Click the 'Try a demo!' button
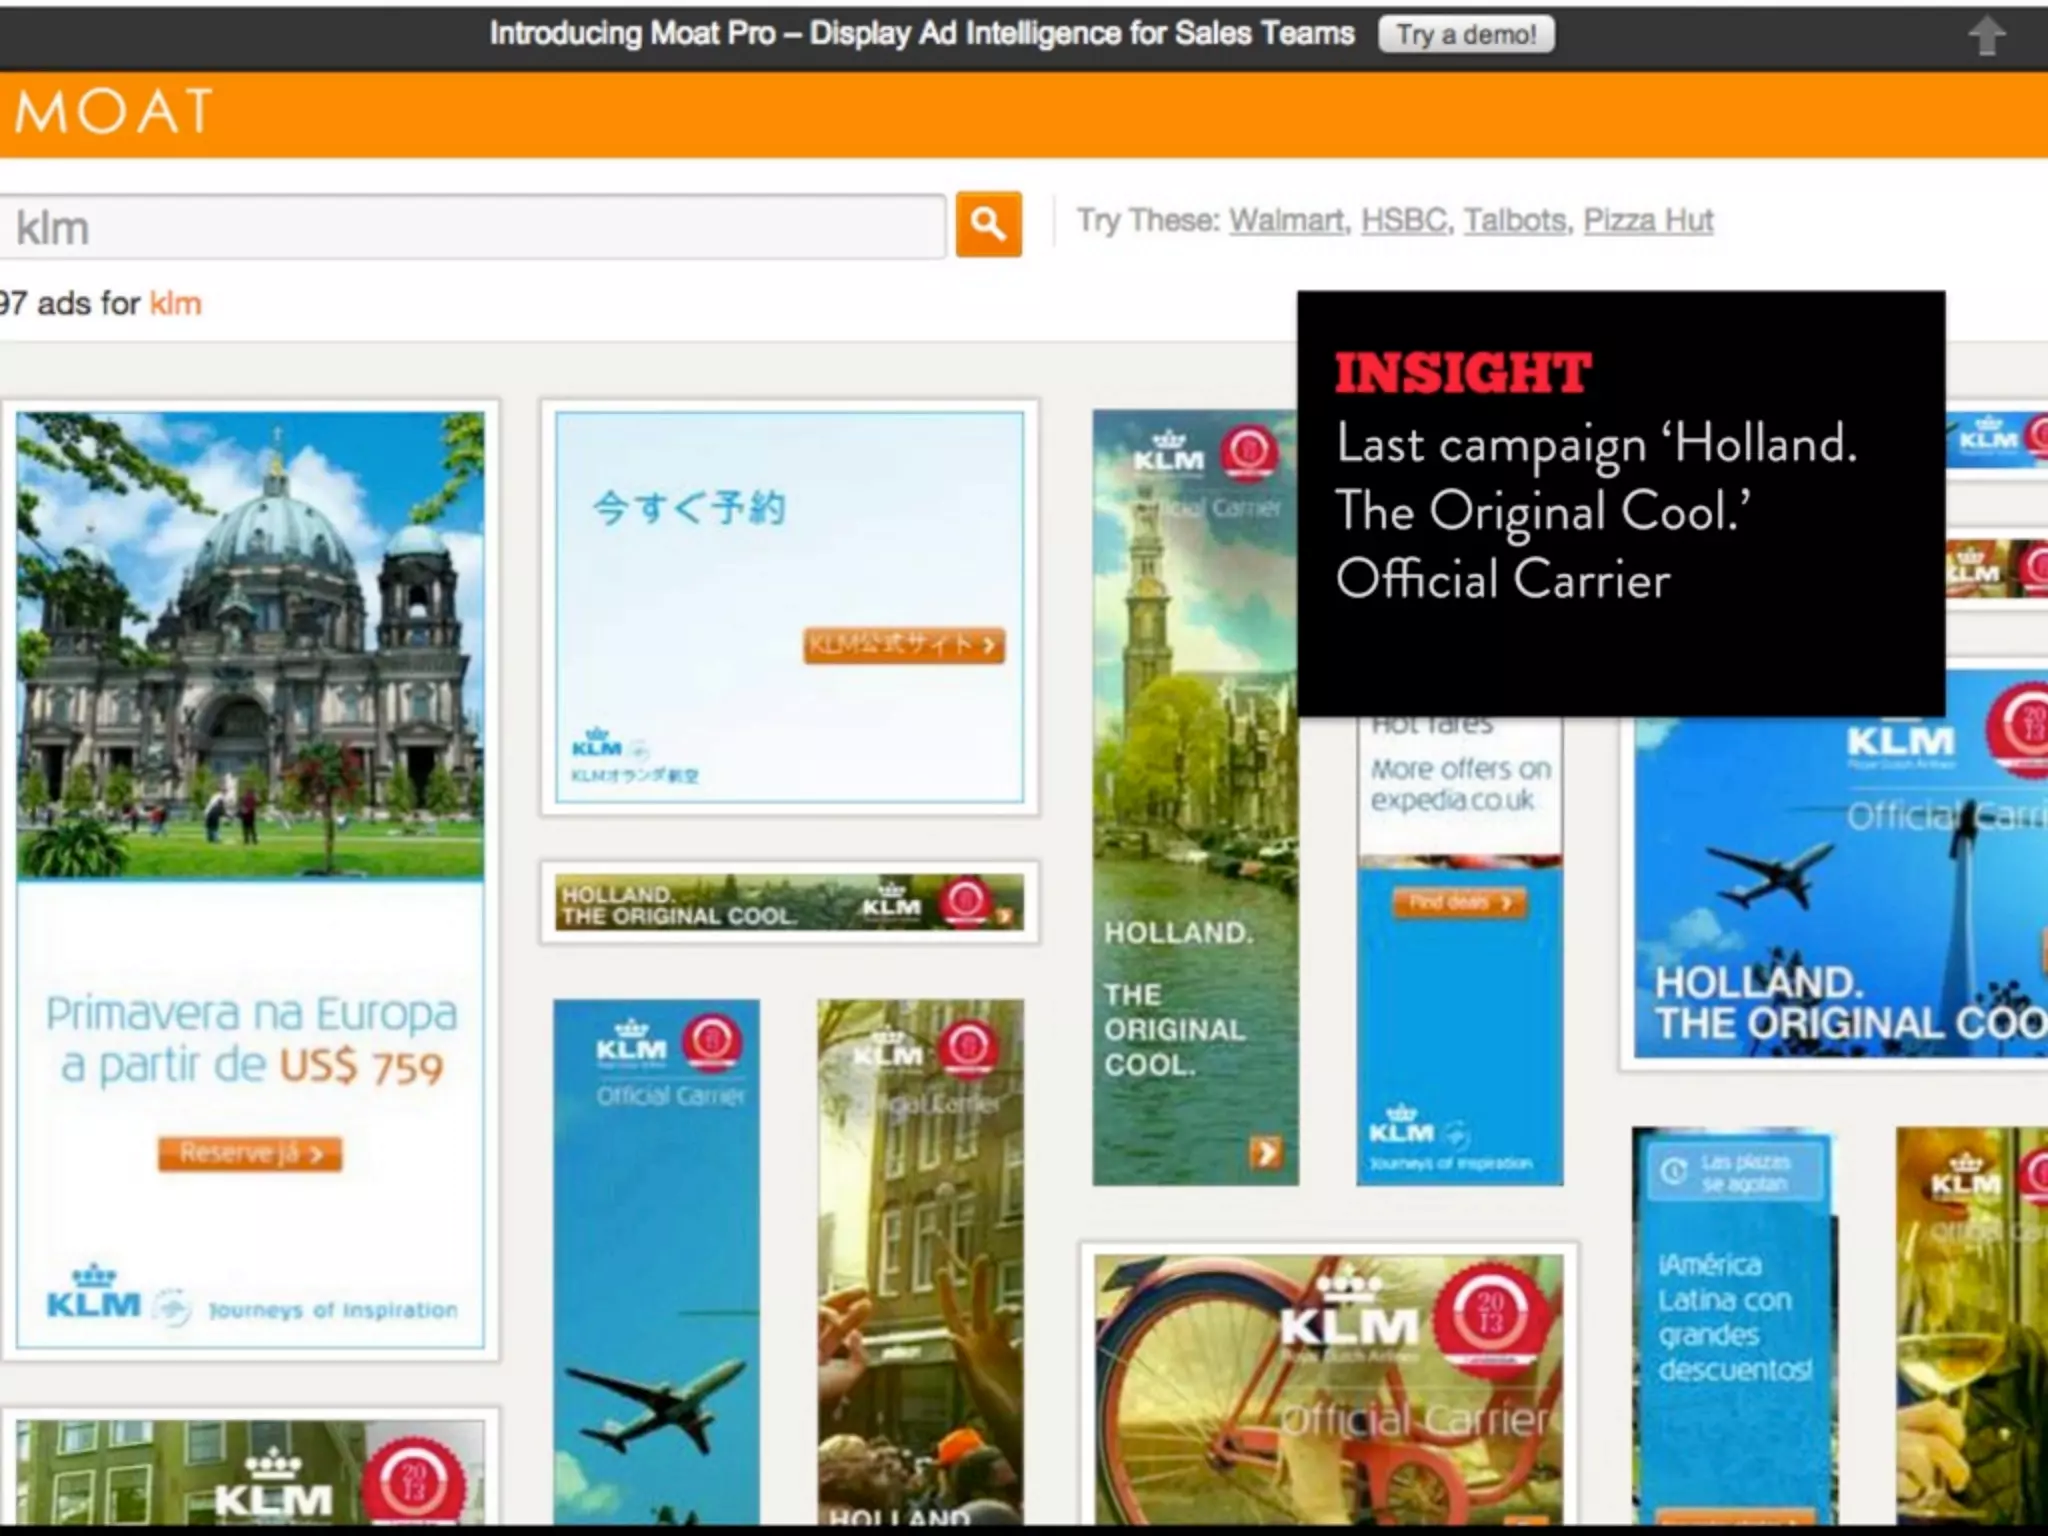The image size is (2048, 1536). click(x=1466, y=34)
